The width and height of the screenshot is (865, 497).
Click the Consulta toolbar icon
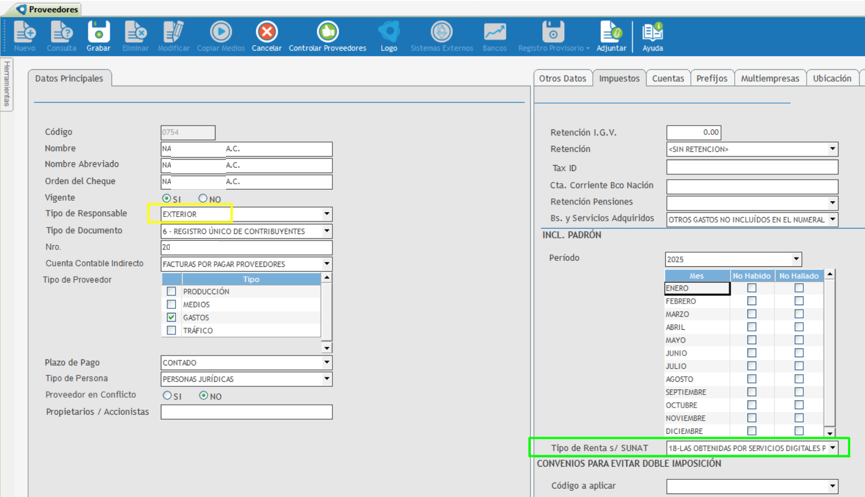61,36
